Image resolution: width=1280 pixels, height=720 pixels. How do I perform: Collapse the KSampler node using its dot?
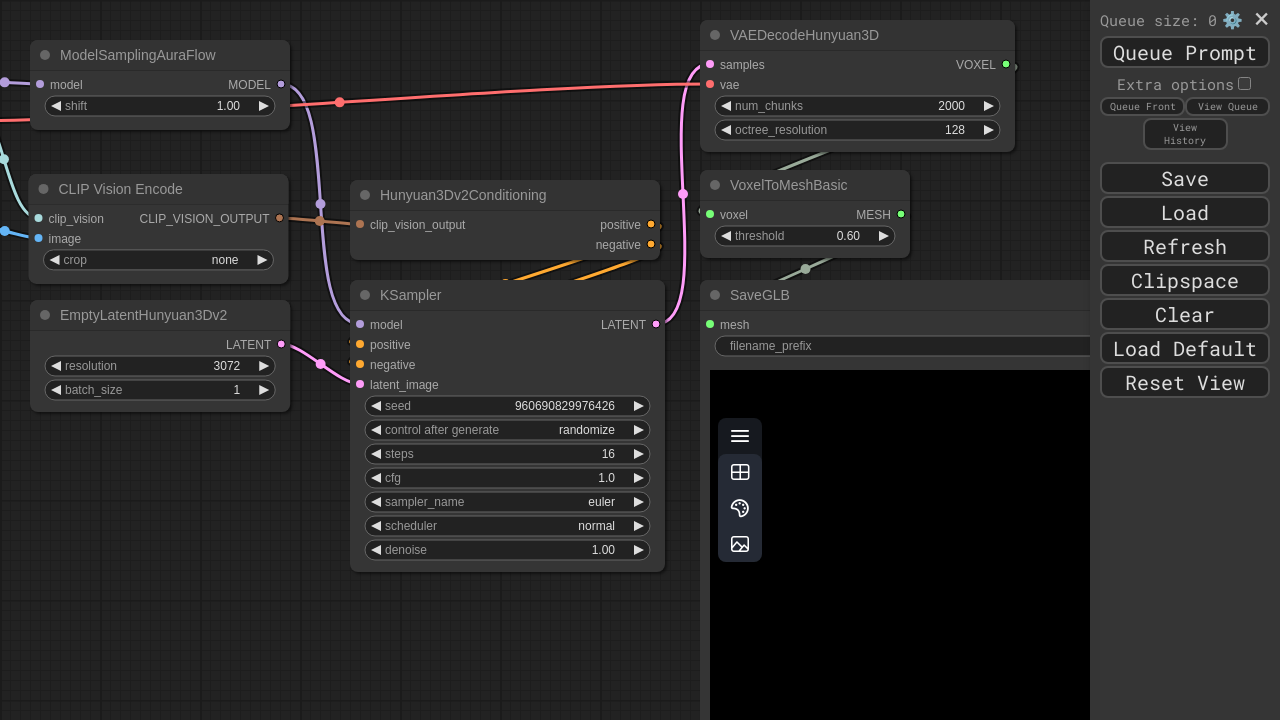pos(365,295)
